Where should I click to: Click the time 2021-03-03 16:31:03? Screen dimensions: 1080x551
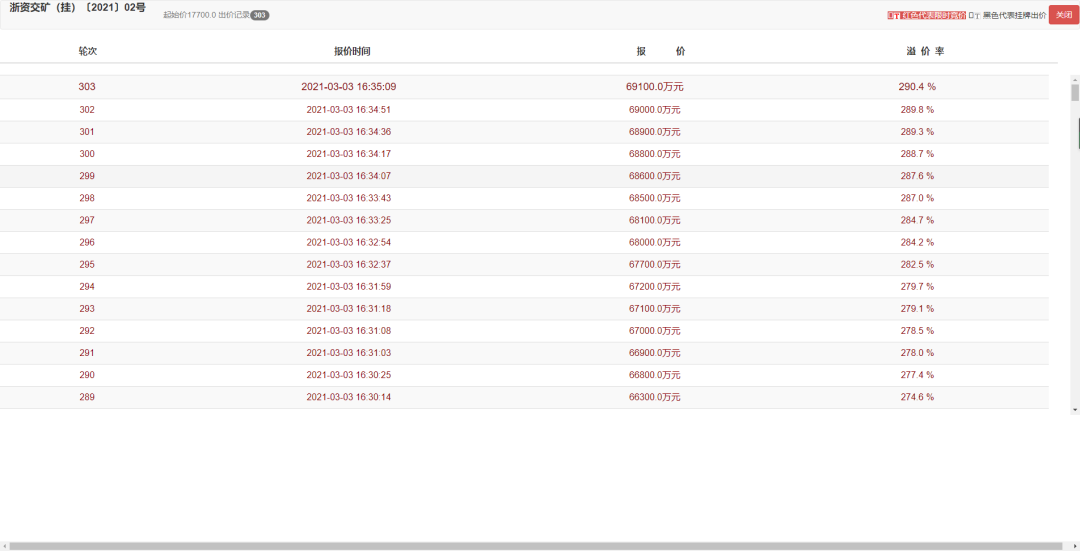pos(349,352)
